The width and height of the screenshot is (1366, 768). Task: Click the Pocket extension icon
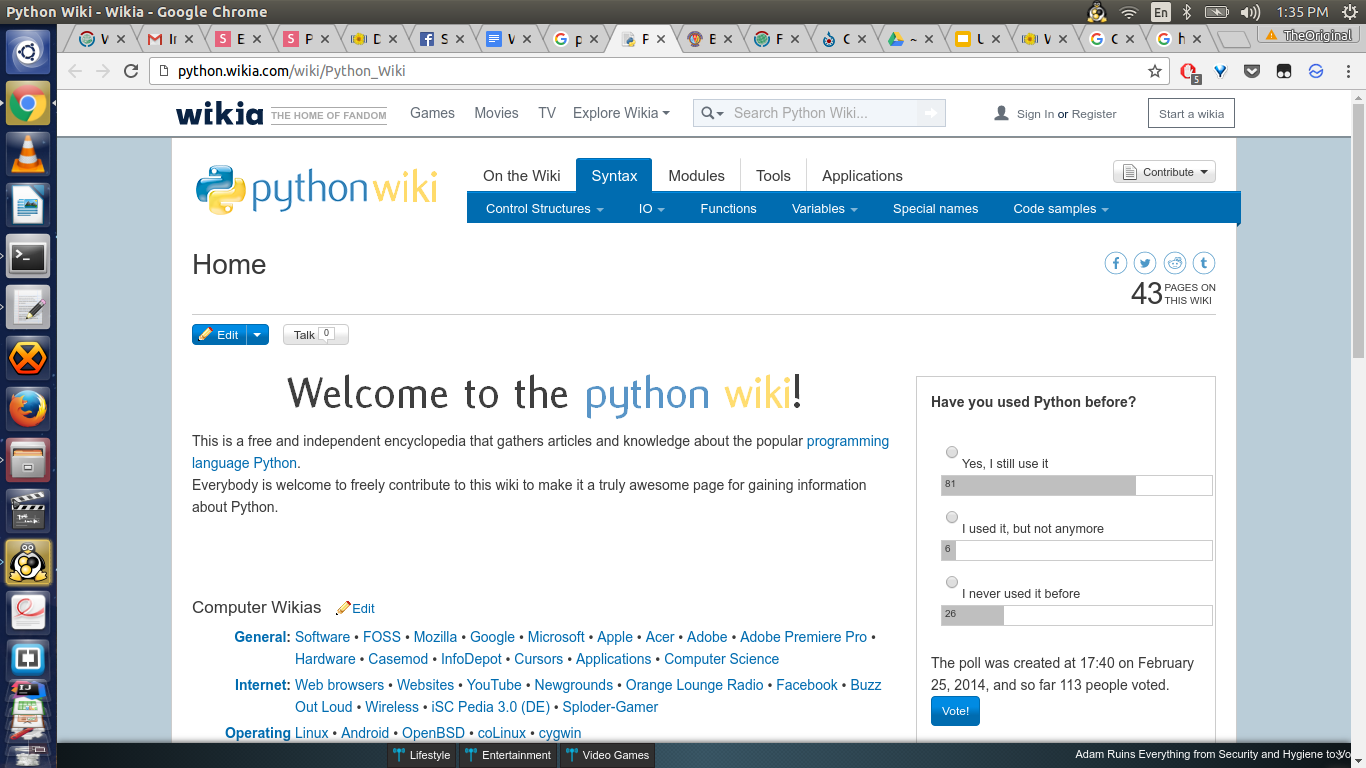[1252, 71]
